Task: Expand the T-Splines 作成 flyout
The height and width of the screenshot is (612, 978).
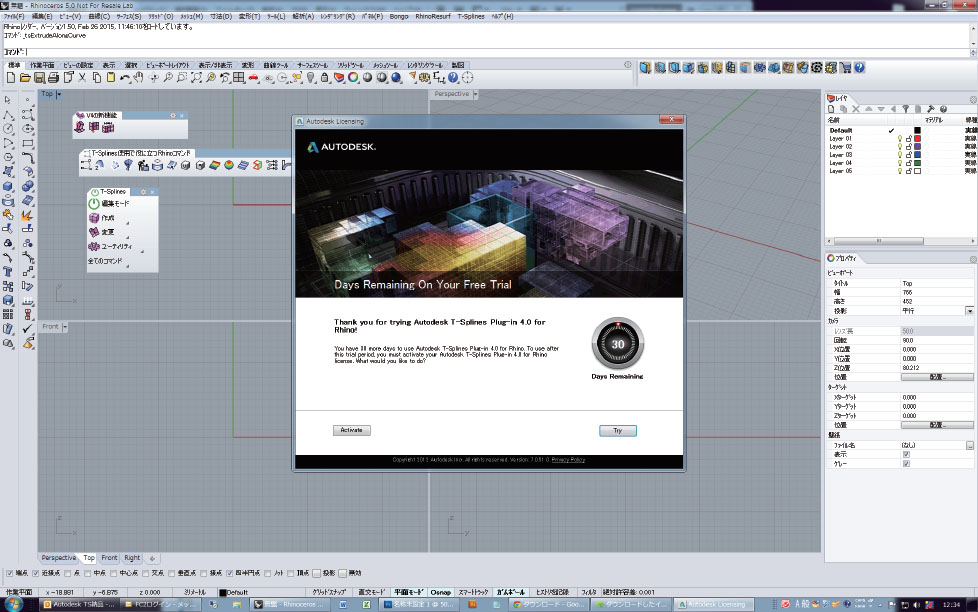Action: click(127, 223)
